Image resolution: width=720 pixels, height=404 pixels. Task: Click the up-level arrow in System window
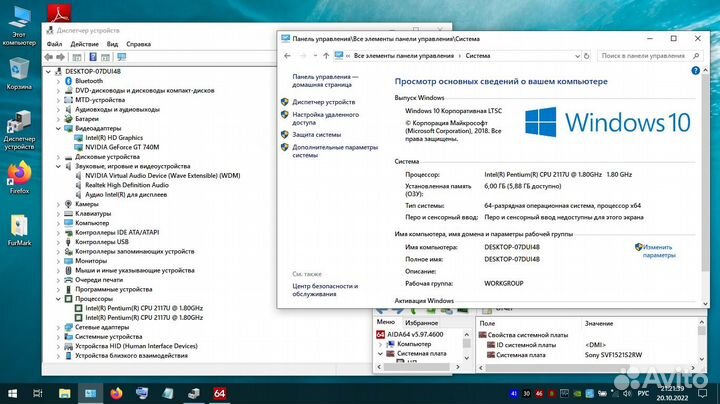click(x=326, y=56)
